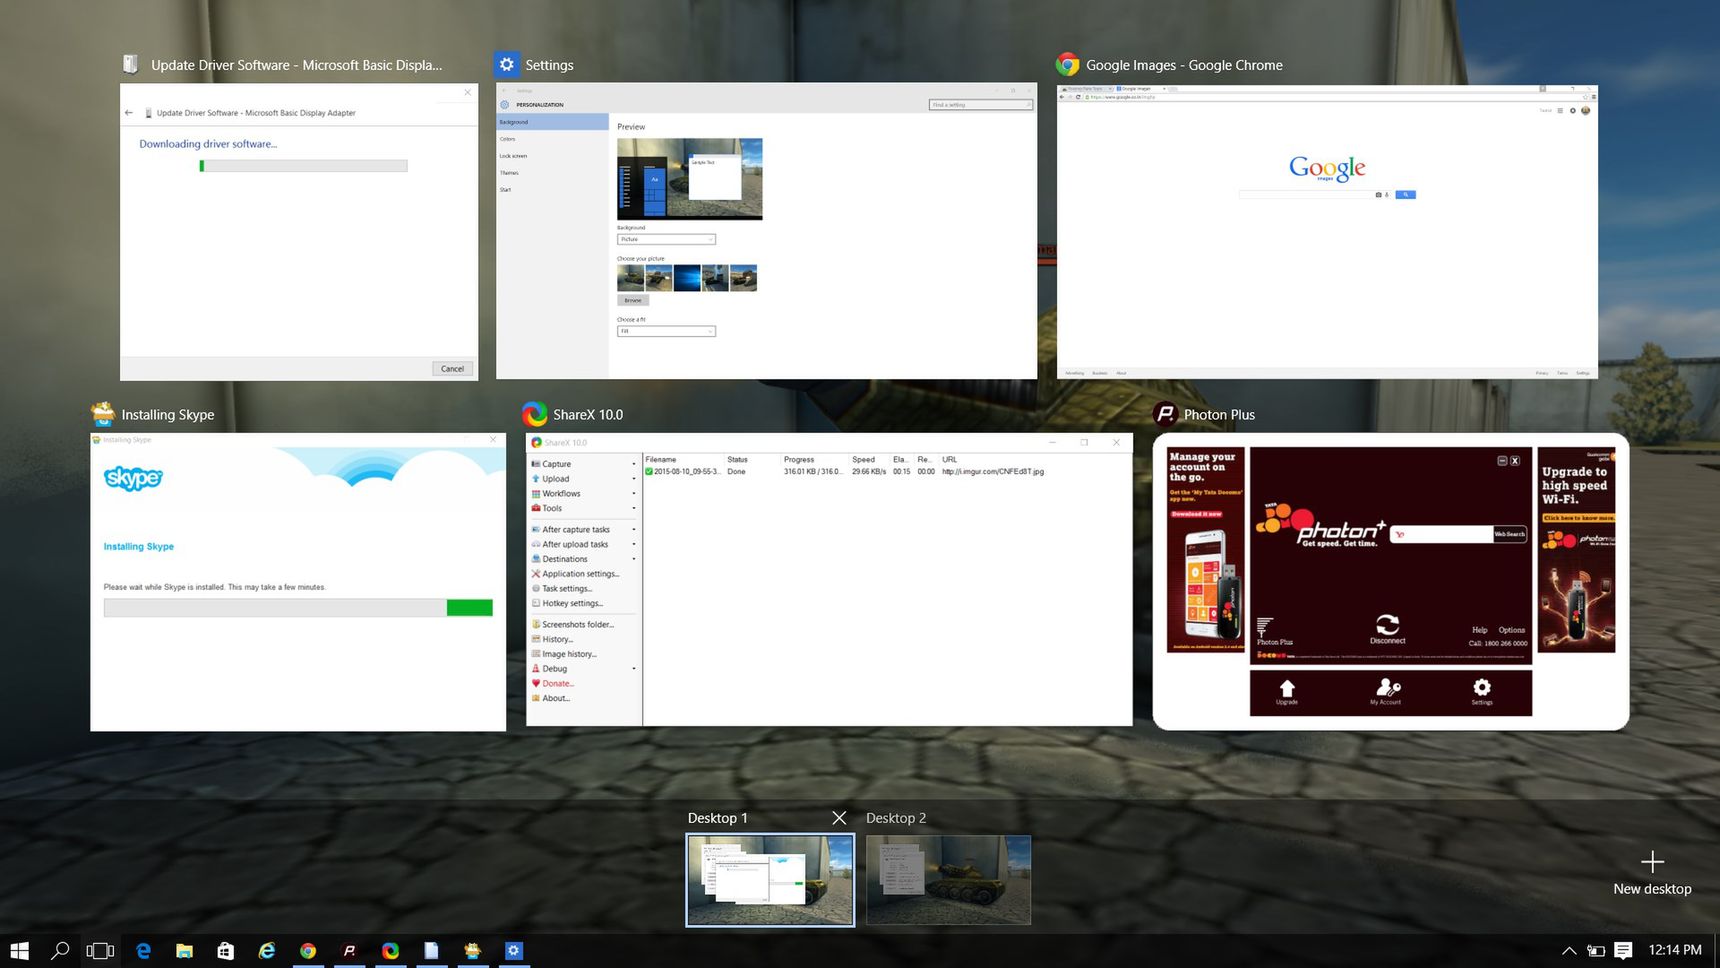Open the Background type dropdown in Settings
Screen dimensions: 1720x968
coord(666,239)
